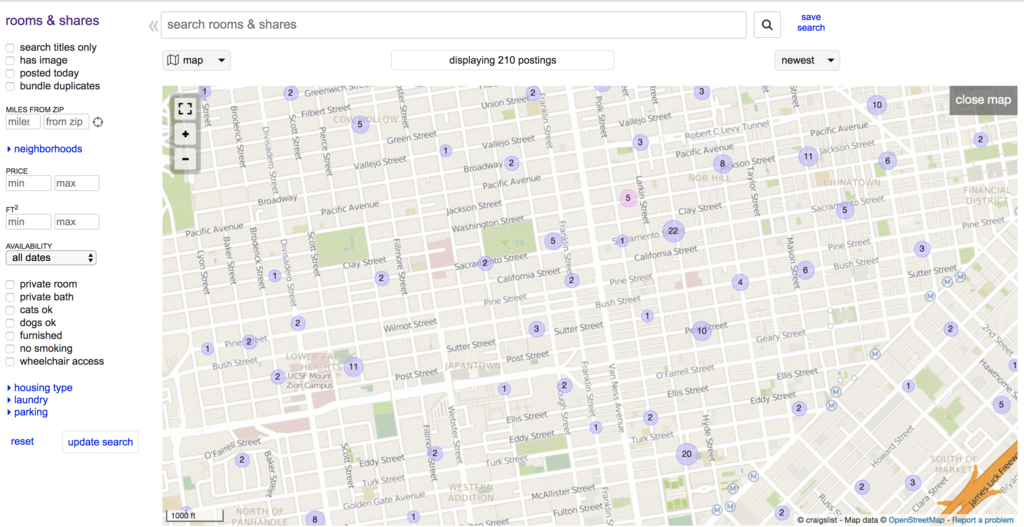Click the 2 cluster at UCSF Mount Zion Campus
The height and width of the screenshot is (527, 1024).
[278, 377]
